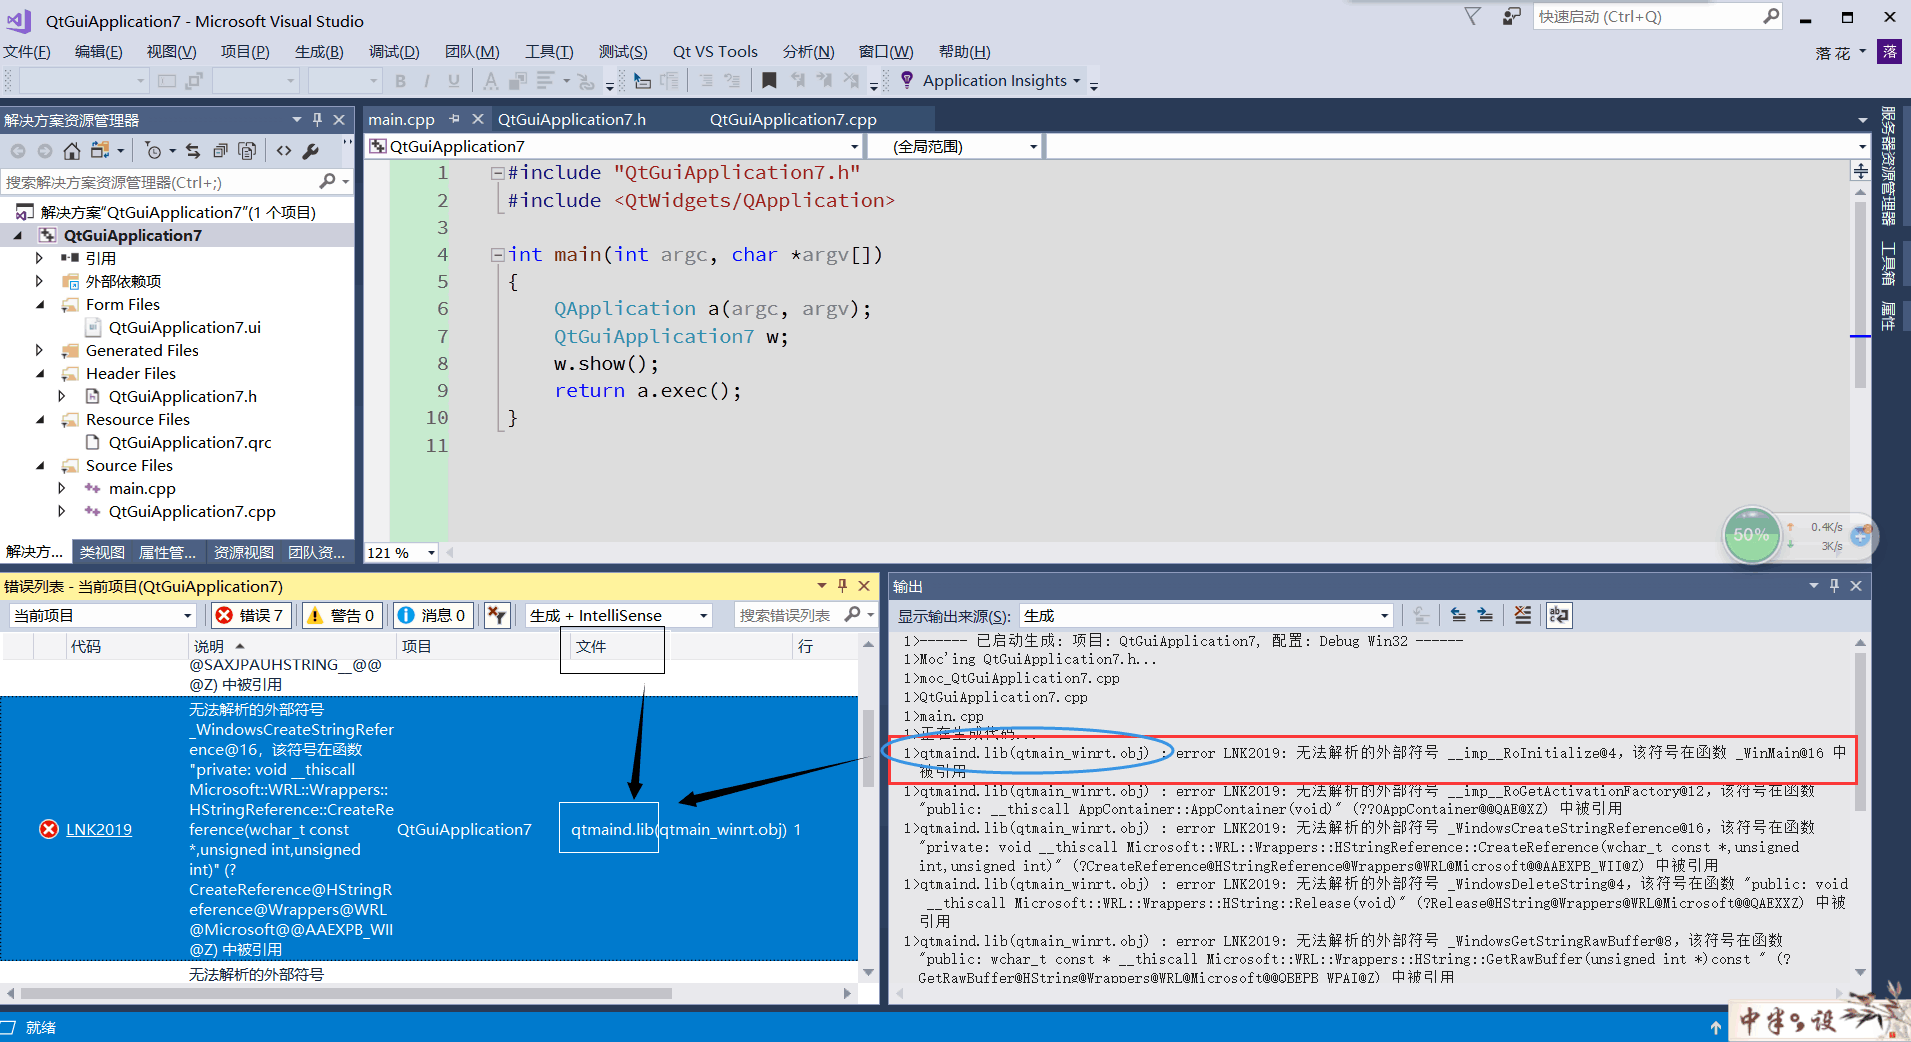1911x1042 pixels.
Task: Open the 调试(D) menu
Action: point(394,52)
